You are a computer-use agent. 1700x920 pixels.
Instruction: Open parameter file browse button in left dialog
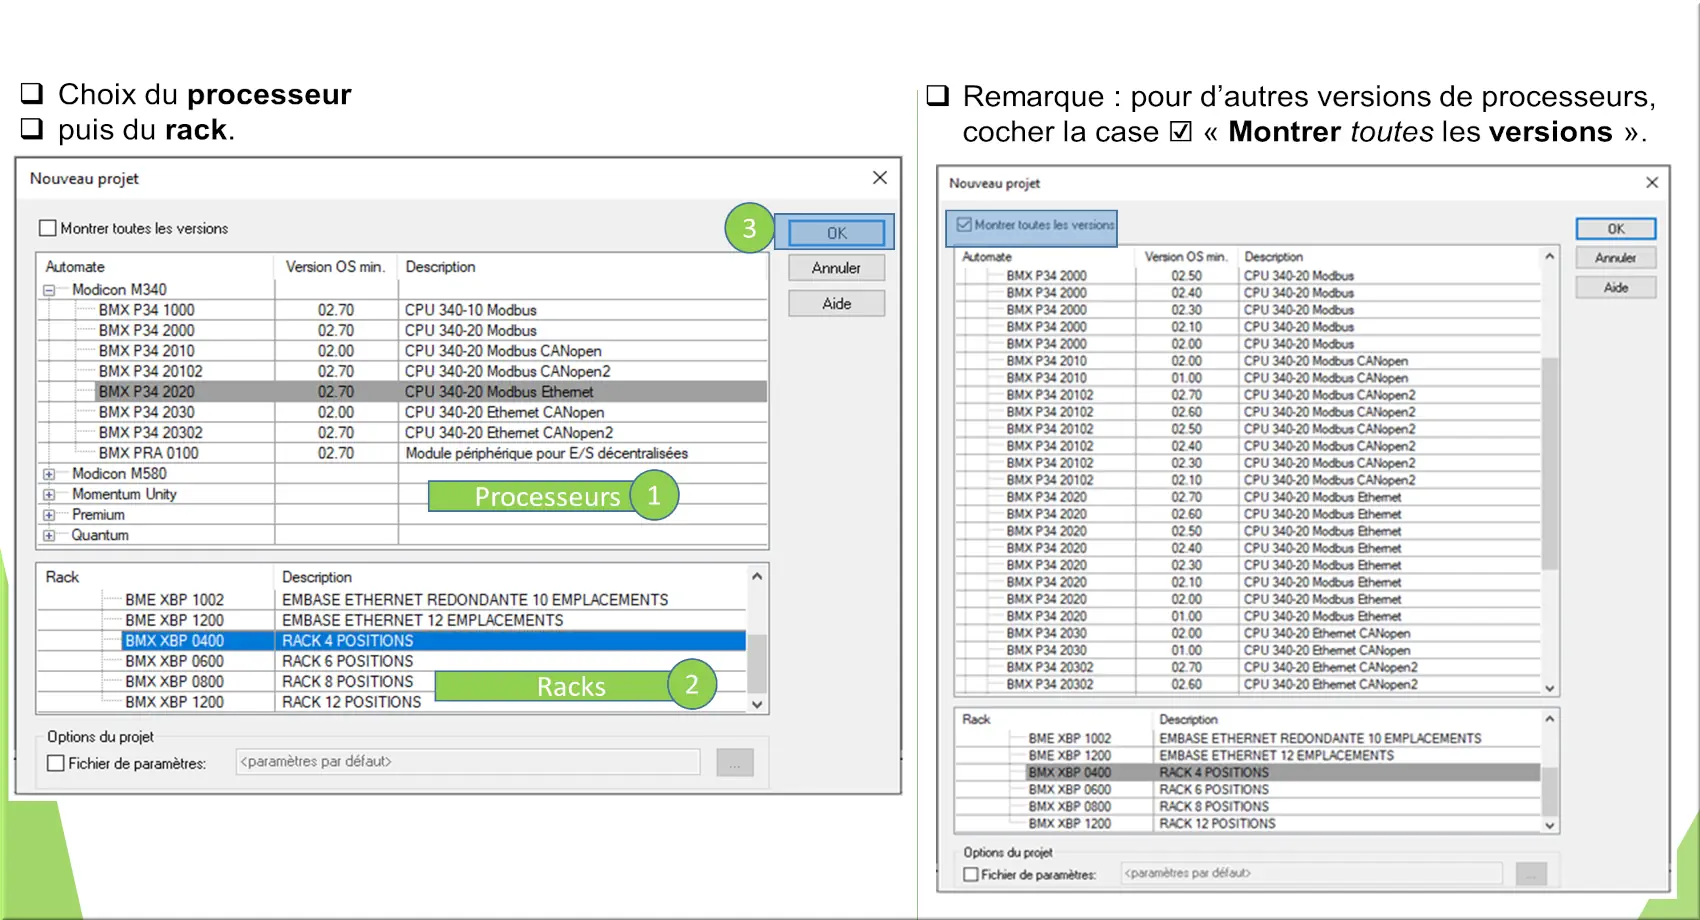(x=735, y=763)
